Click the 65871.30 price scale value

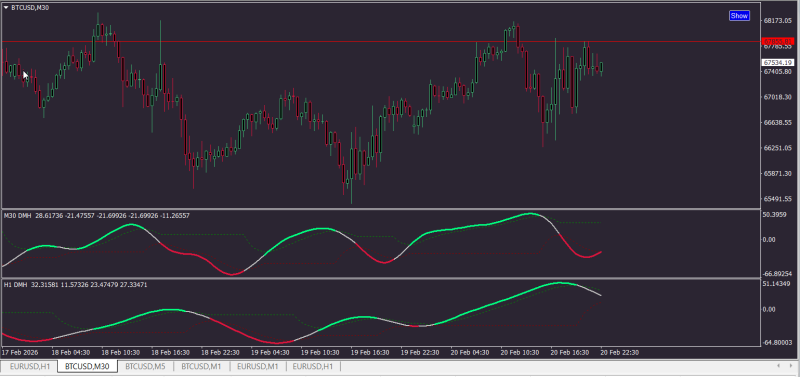[778, 173]
